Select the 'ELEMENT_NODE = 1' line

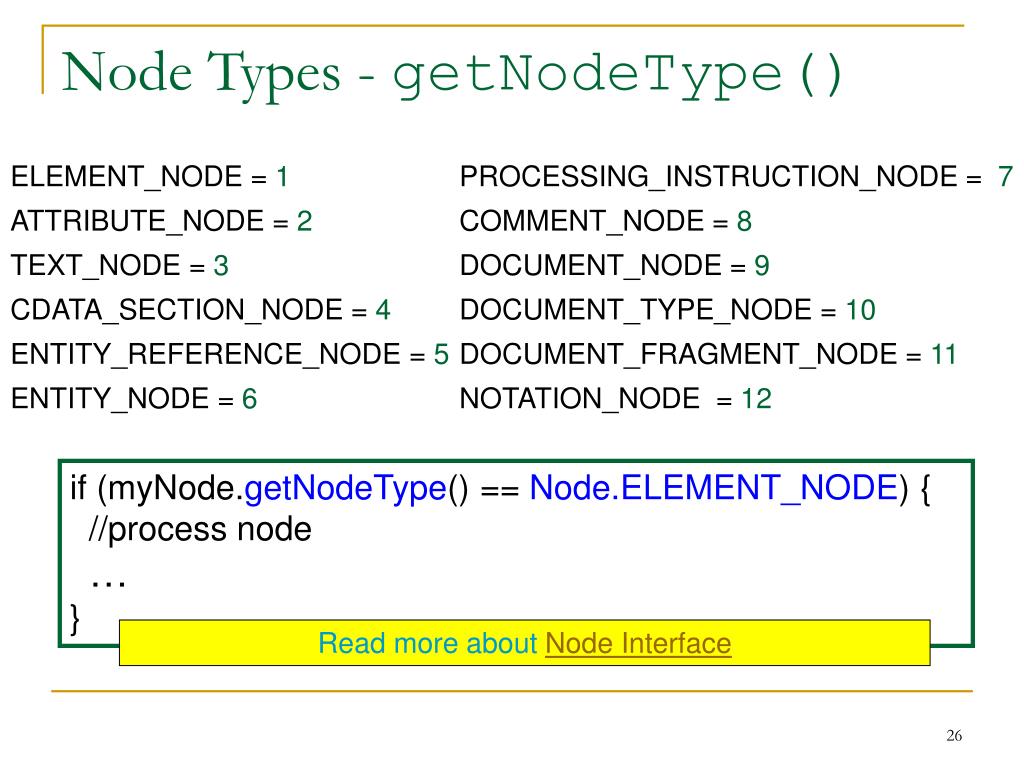point(150,177)
